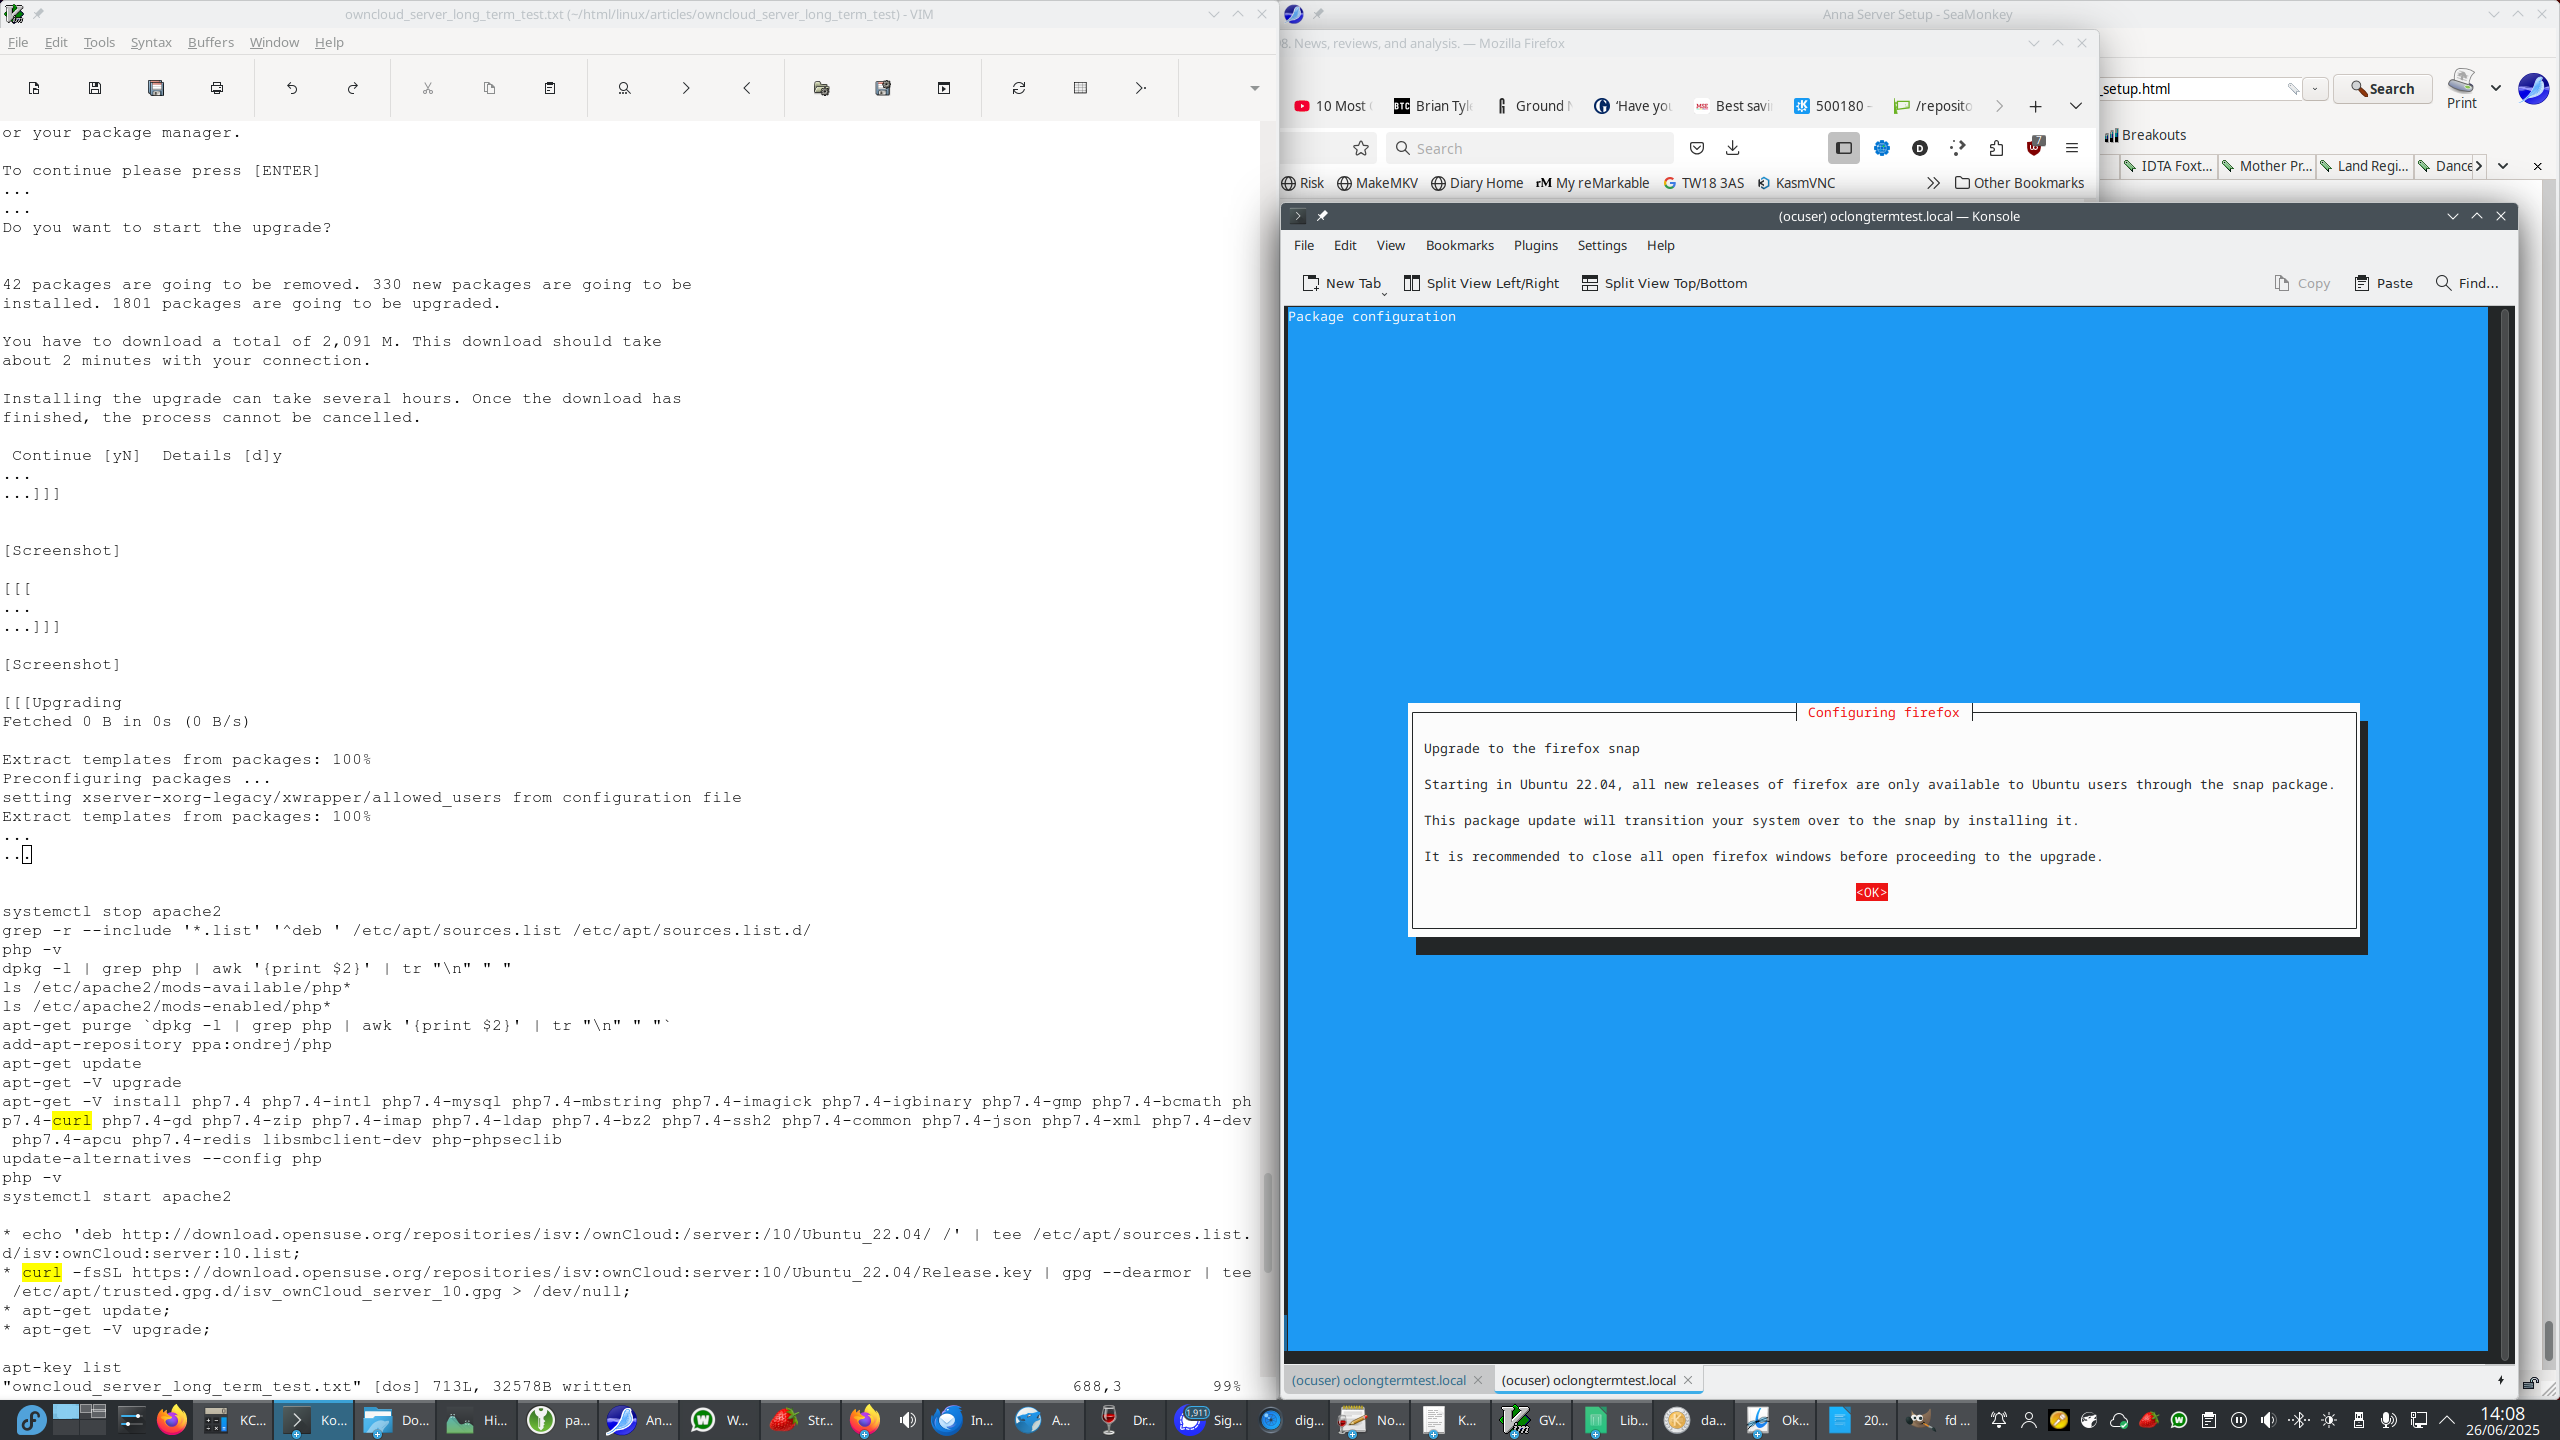Viewport: 2560px width, 1440px height.
Task: Click the Redo icon in Vim toolbar
Action: tap(353, 88)
